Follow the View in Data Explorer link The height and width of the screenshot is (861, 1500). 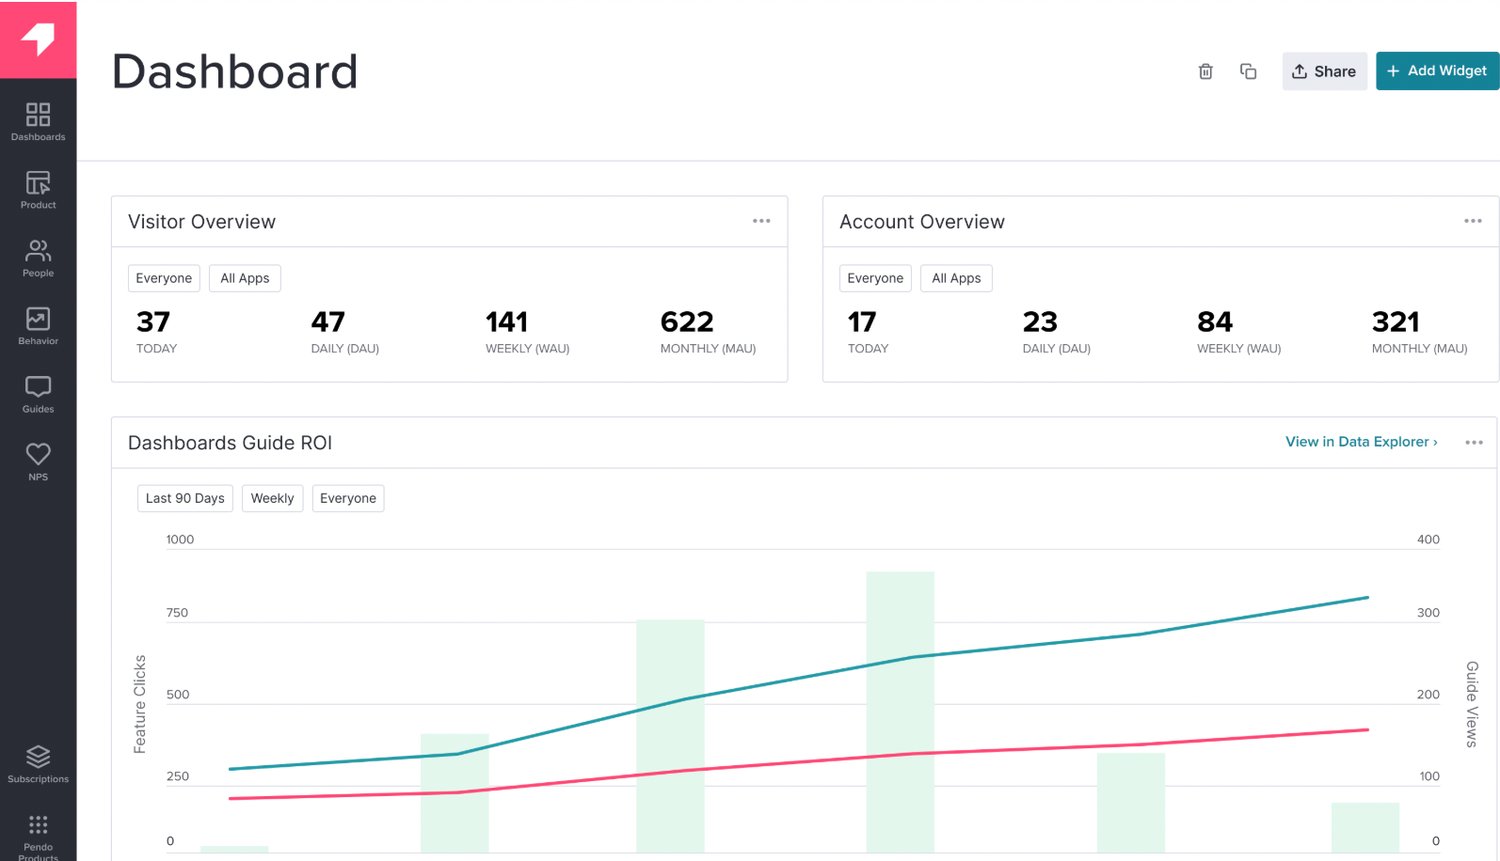click(x=1361, y=441)
